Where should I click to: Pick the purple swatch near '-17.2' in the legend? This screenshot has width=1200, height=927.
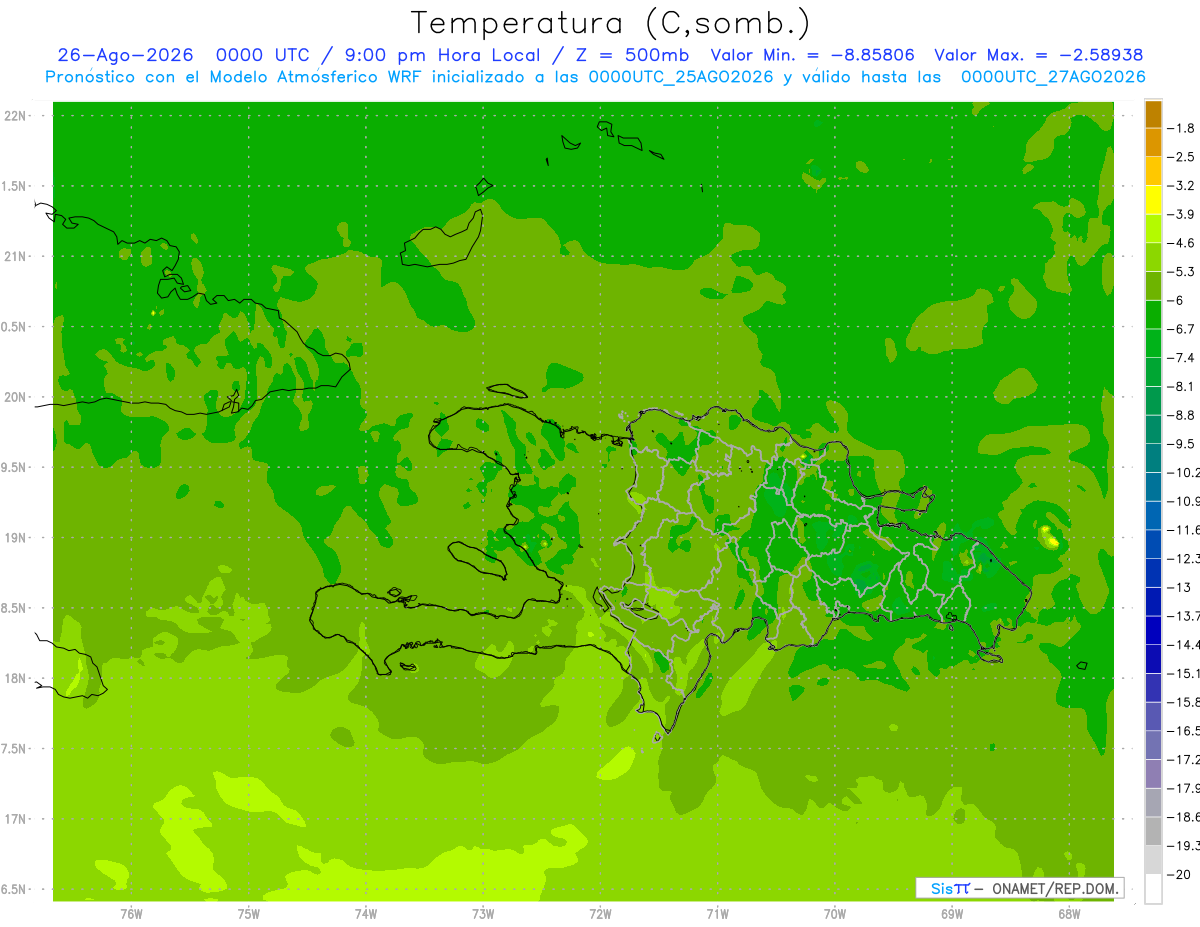point(1153,774)
